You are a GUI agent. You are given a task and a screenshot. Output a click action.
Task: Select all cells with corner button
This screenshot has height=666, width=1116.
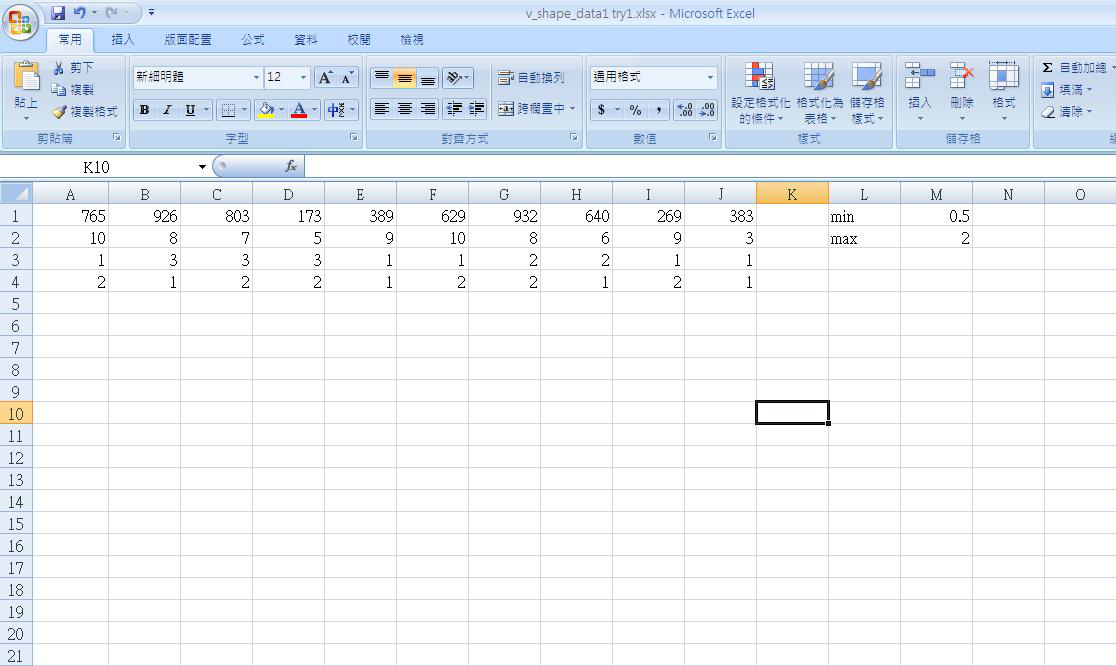coord(16,194)
